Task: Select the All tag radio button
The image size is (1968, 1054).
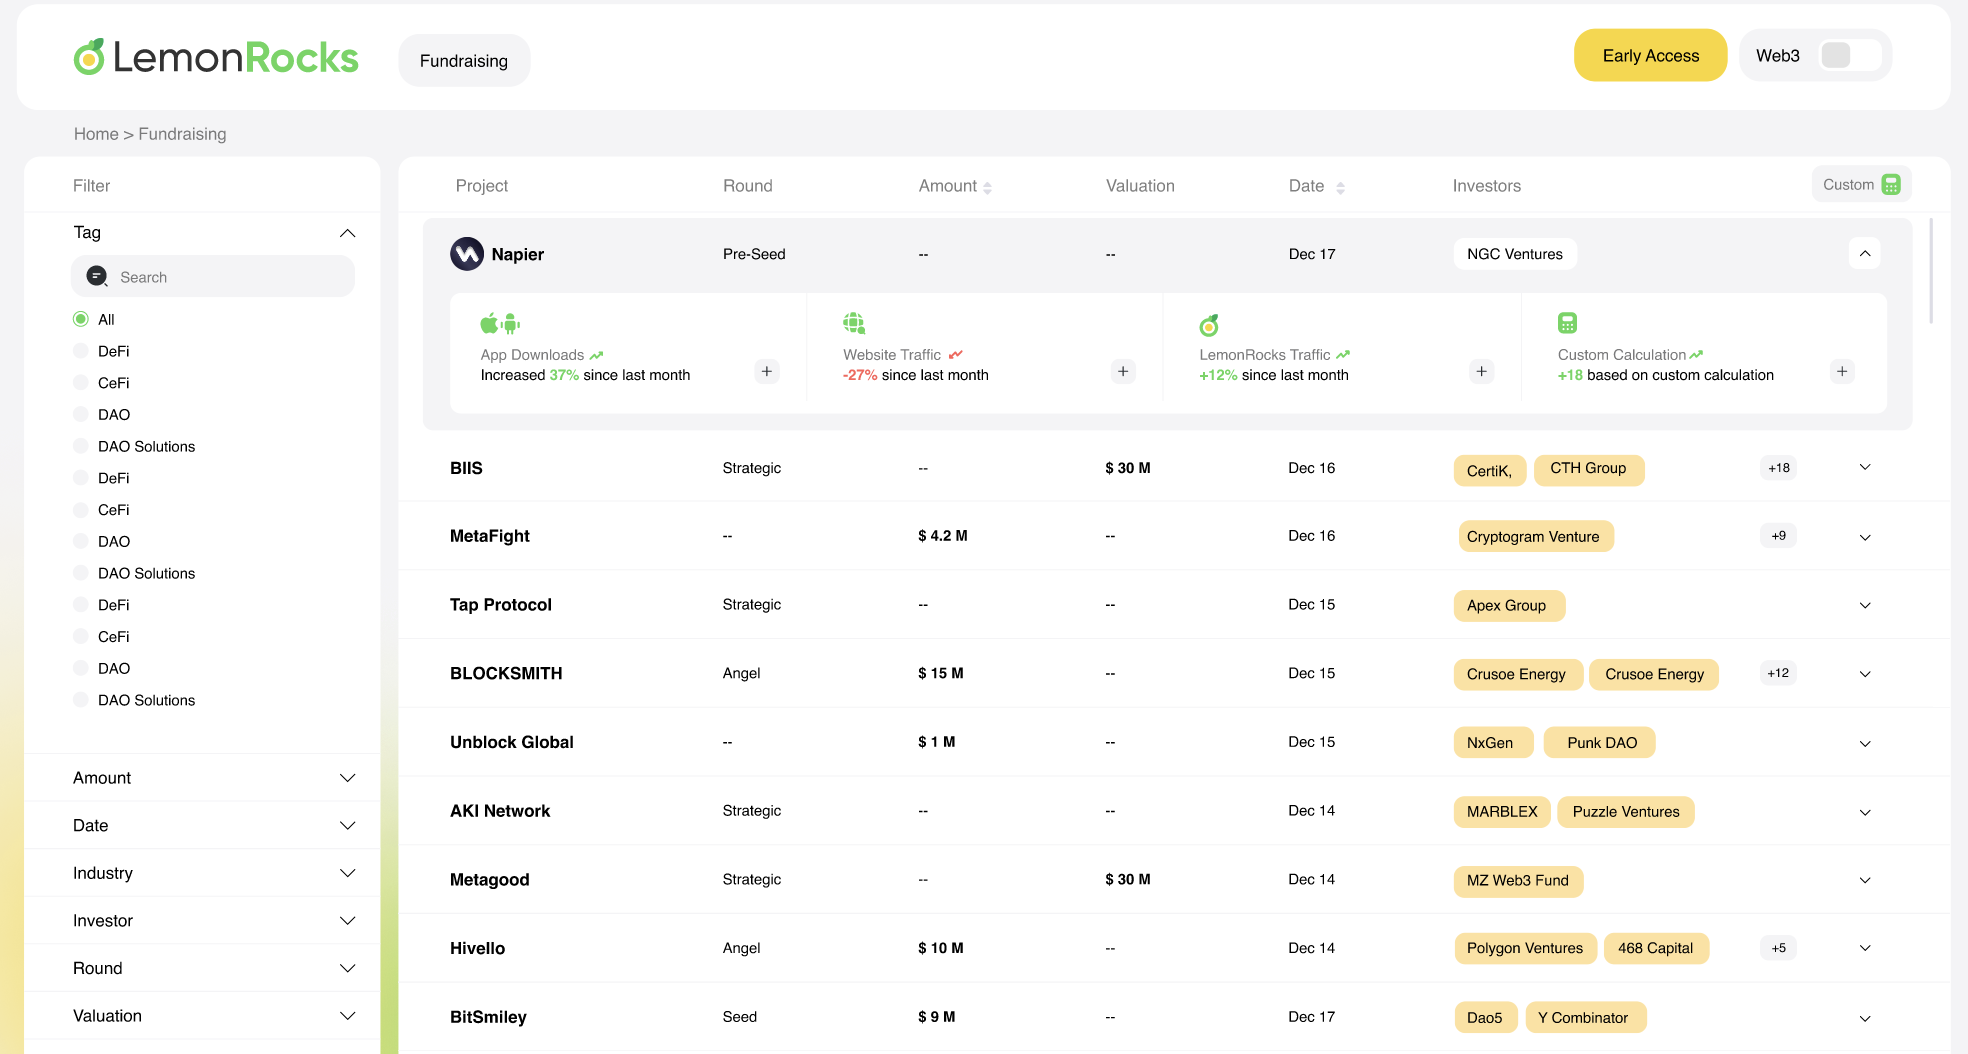Action: click(81, 319)
